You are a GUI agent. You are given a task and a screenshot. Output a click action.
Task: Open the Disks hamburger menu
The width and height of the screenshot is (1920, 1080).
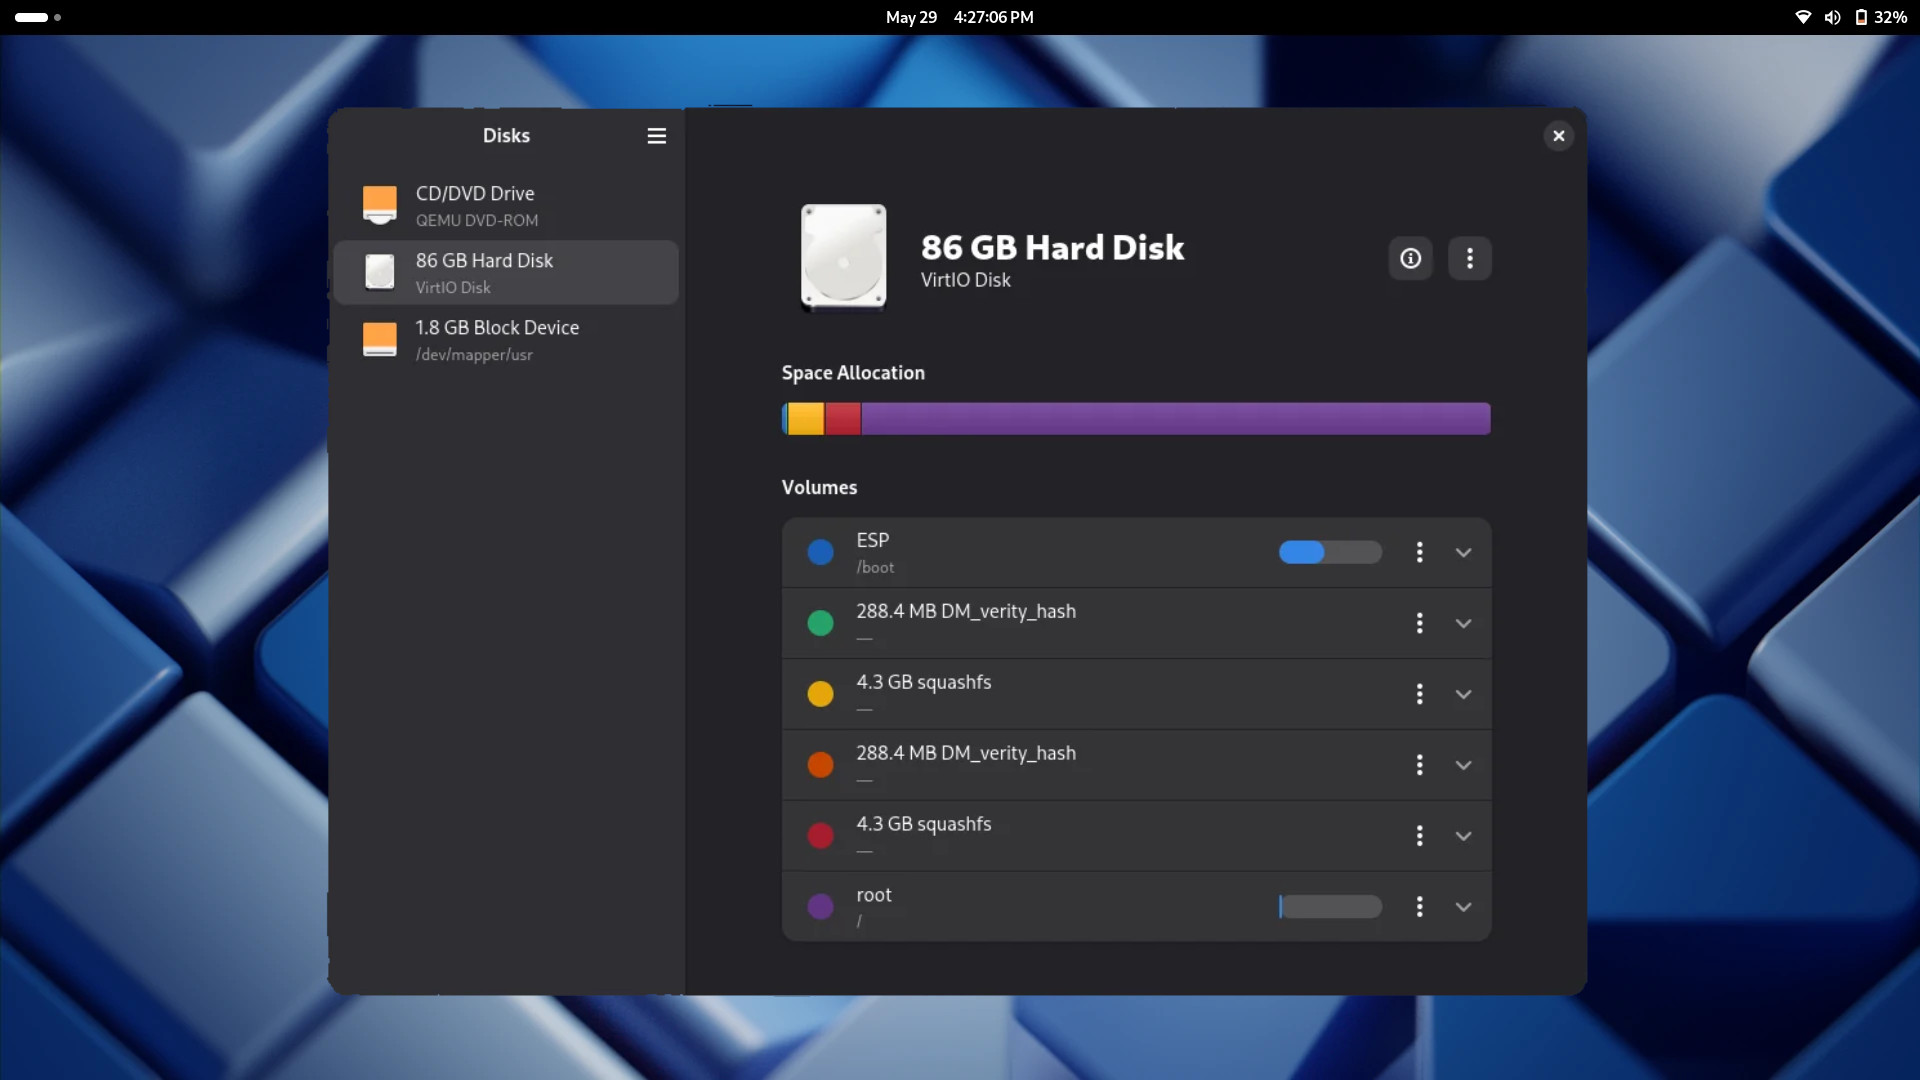pyautogui.click(x=656, y=136)
